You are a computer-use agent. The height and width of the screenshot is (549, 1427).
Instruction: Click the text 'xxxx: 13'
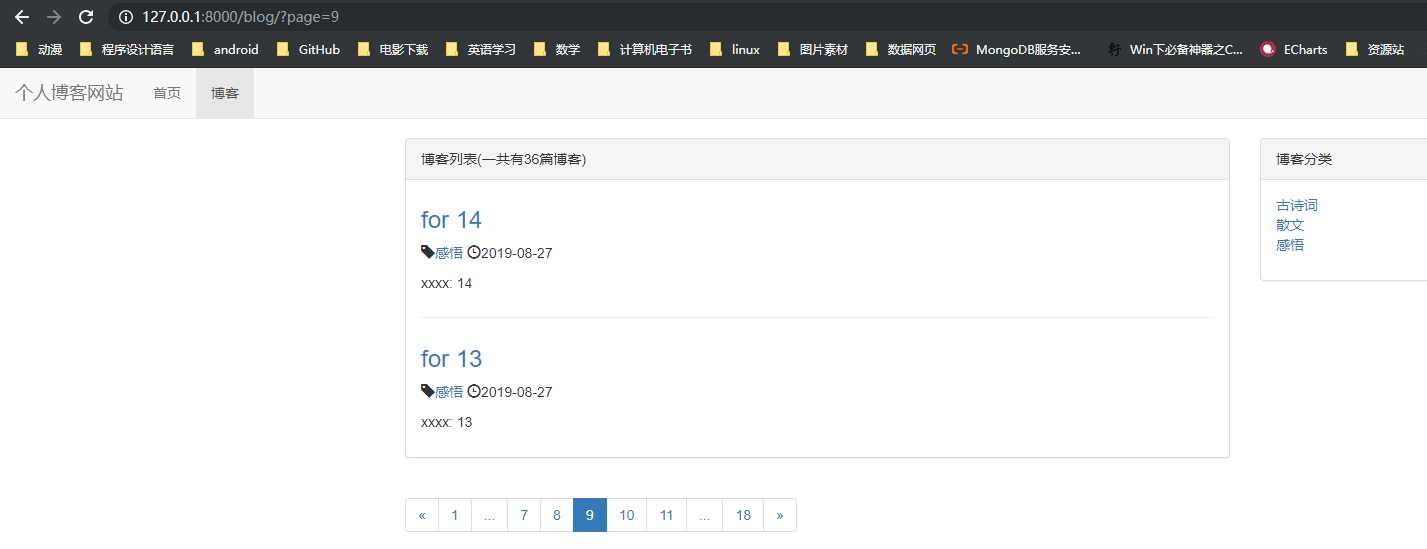[446, 422]
